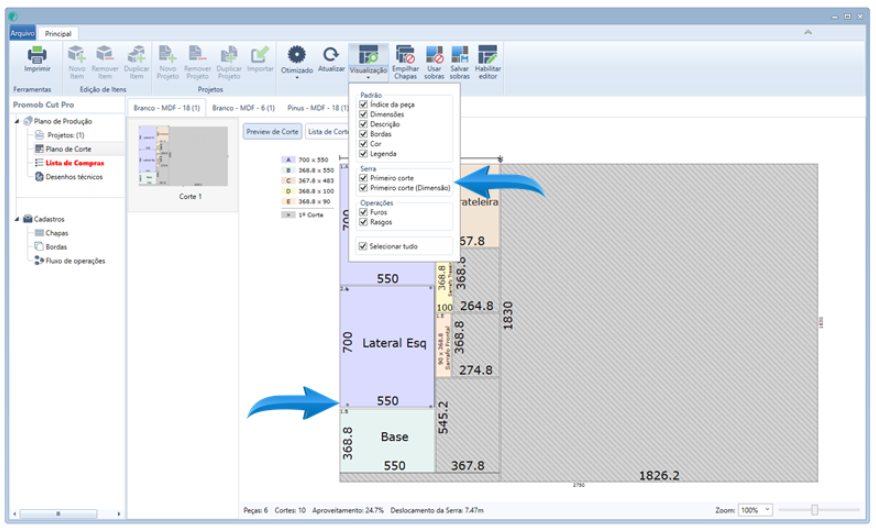Viewport: 876px width, 528px height.
Task: Click the legend C color swatch
Action: 288,180
